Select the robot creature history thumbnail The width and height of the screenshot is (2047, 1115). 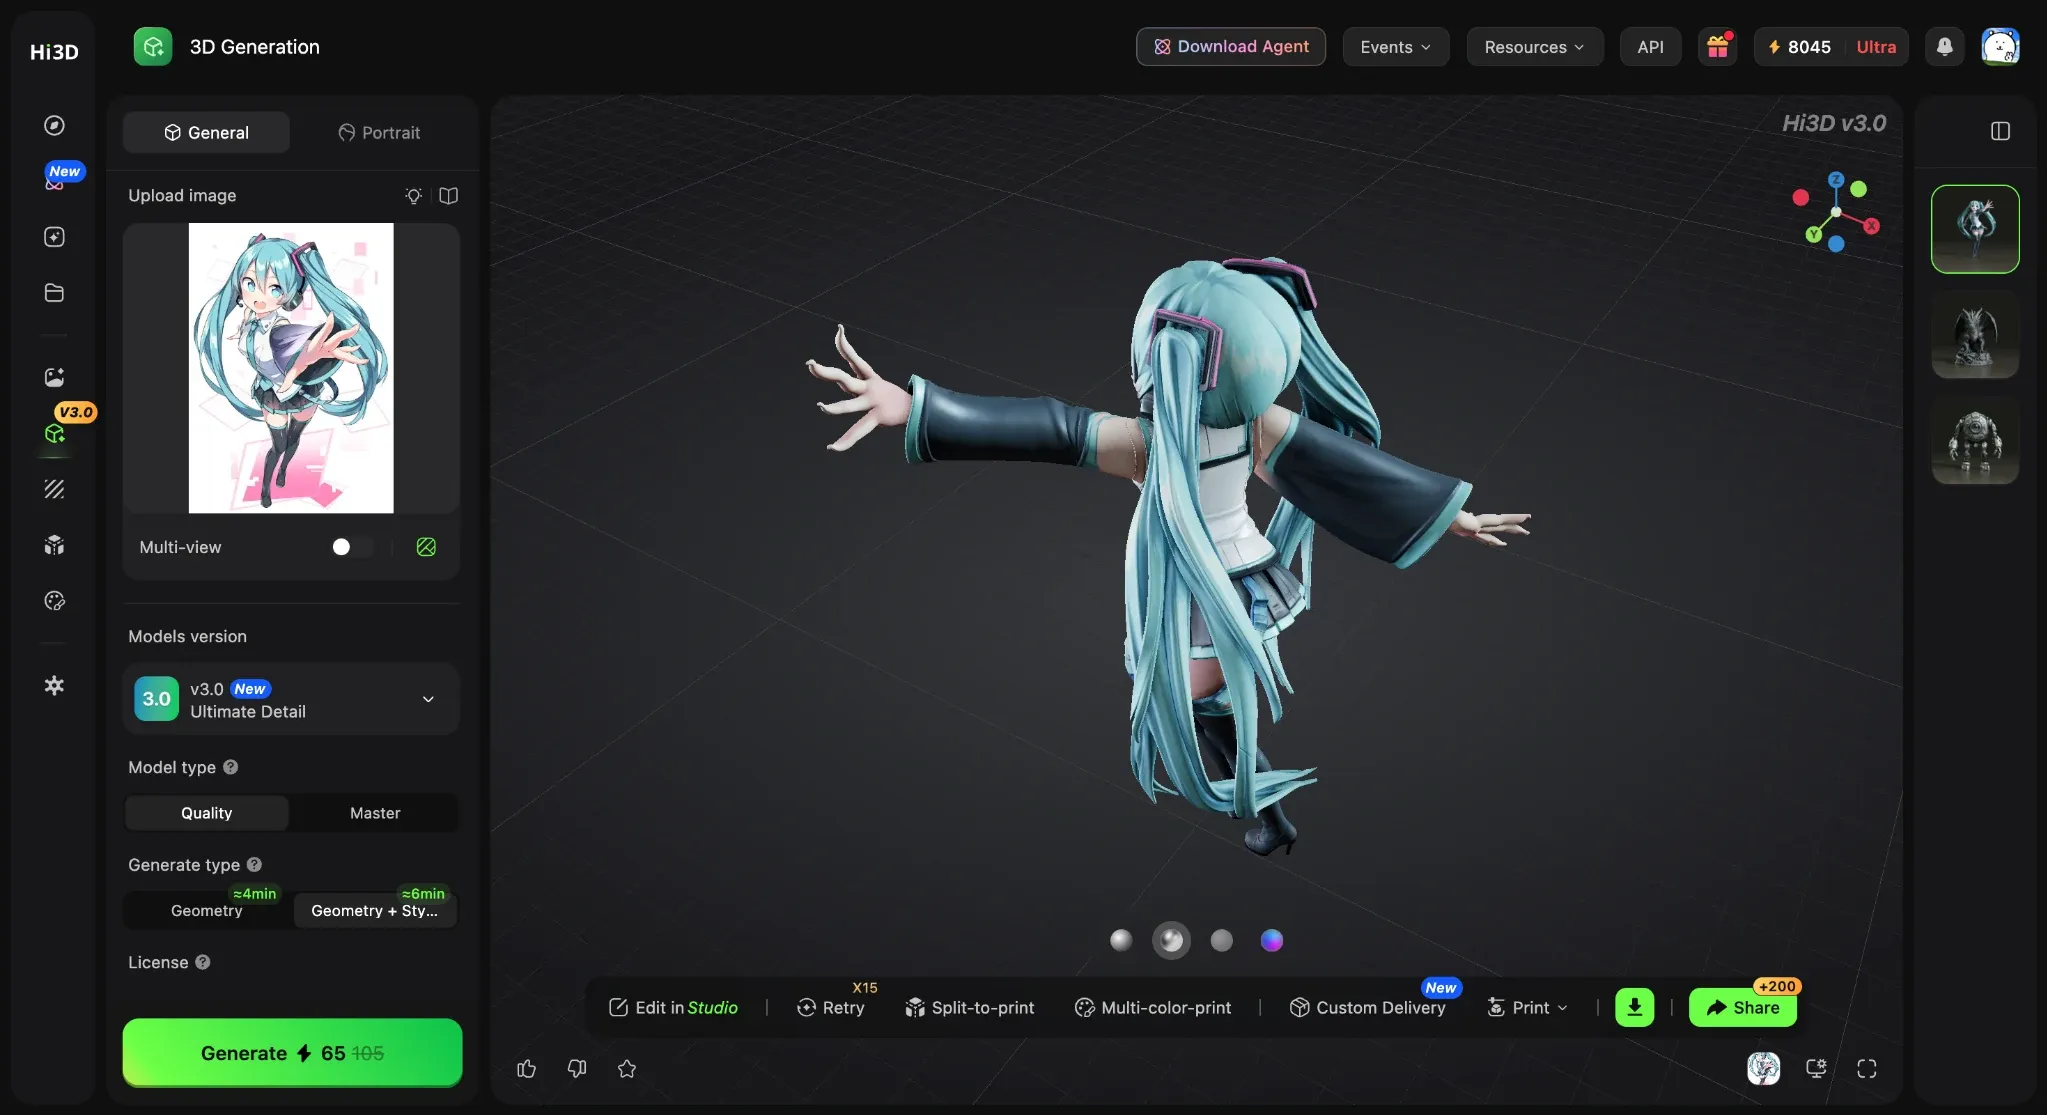1975,441
